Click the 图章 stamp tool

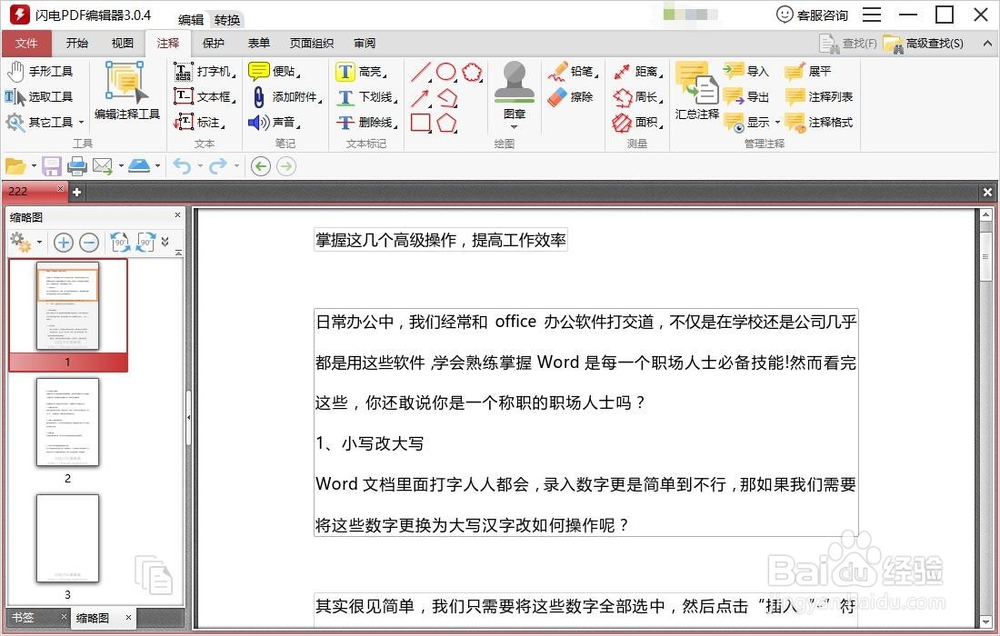coord(513,90)
